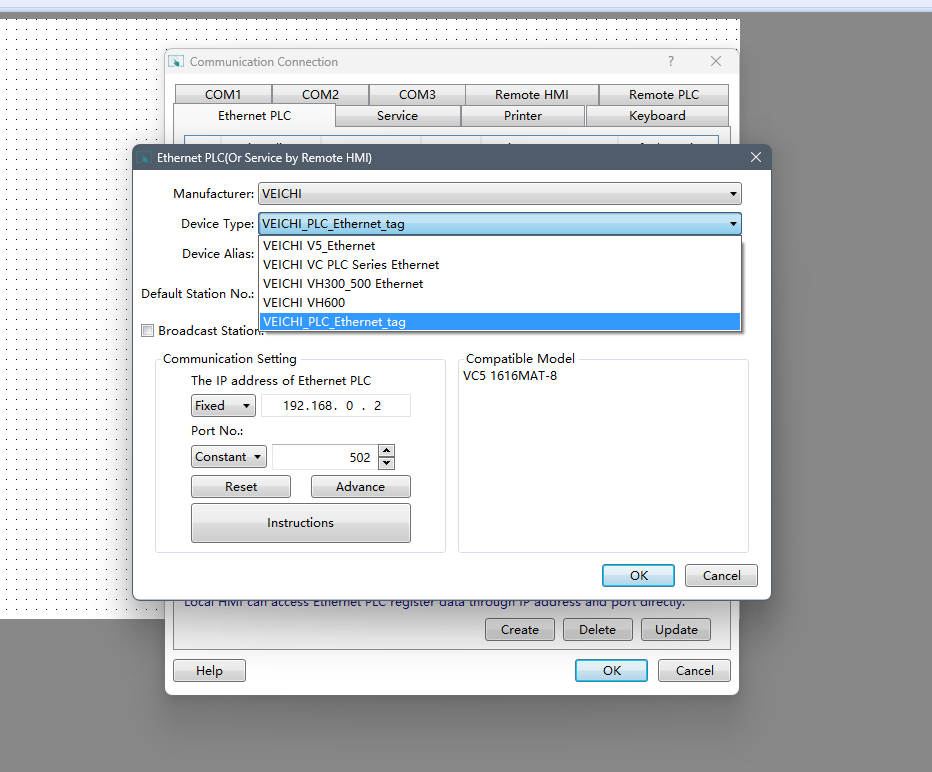932x772 pixels.
Task: Collapse the Device Type dropdown
Action: (733, 224)
